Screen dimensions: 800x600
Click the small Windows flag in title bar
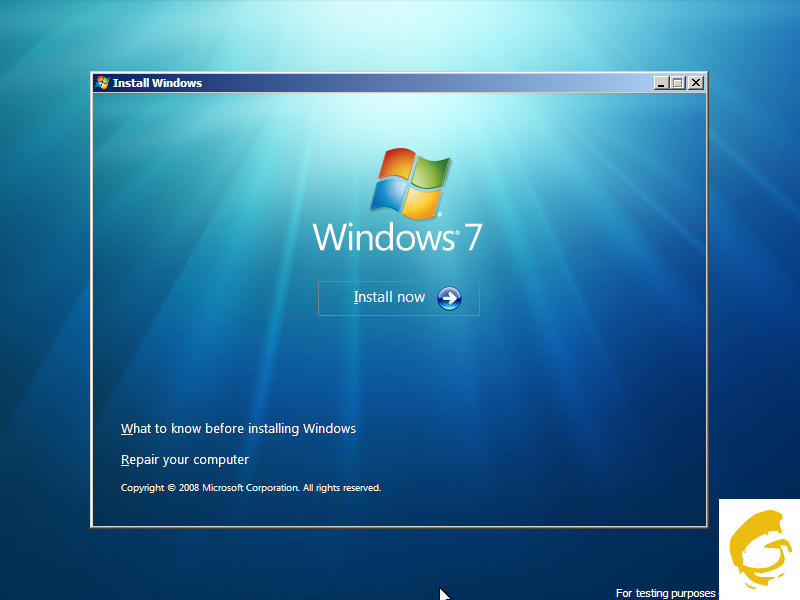pos(102,83)
